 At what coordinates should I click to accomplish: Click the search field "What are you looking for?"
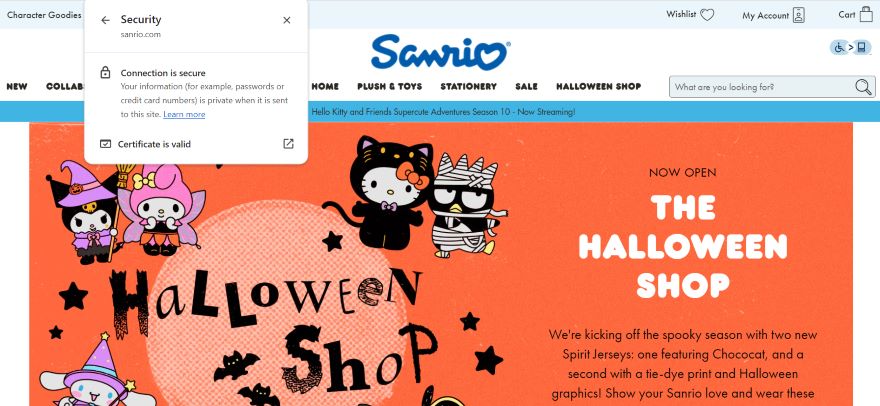coord(762,87)
